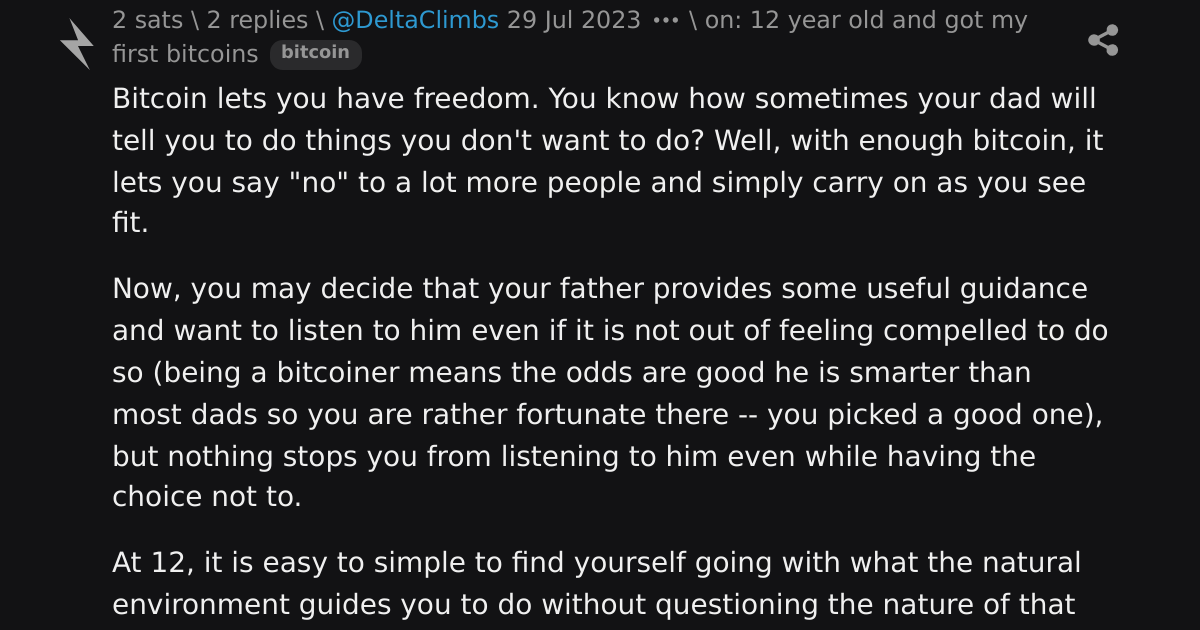Viewport: 1200px width, 630px height.
Task: Open the 29 Jul 2023 comment permalink
Action: pyautogui.click(x=573, y=21)
